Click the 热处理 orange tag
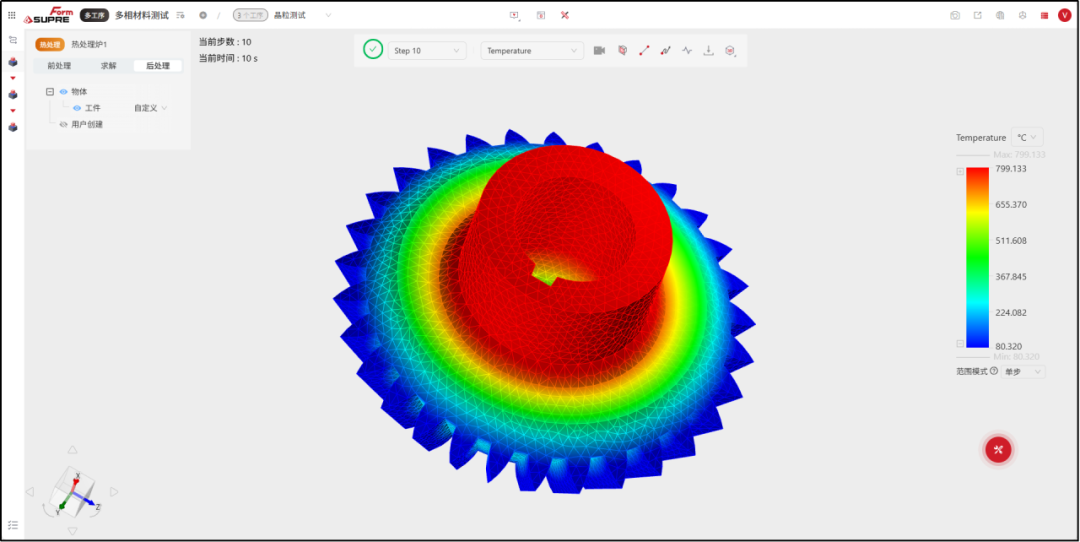 pyautogui.click(x=50, y=44)
